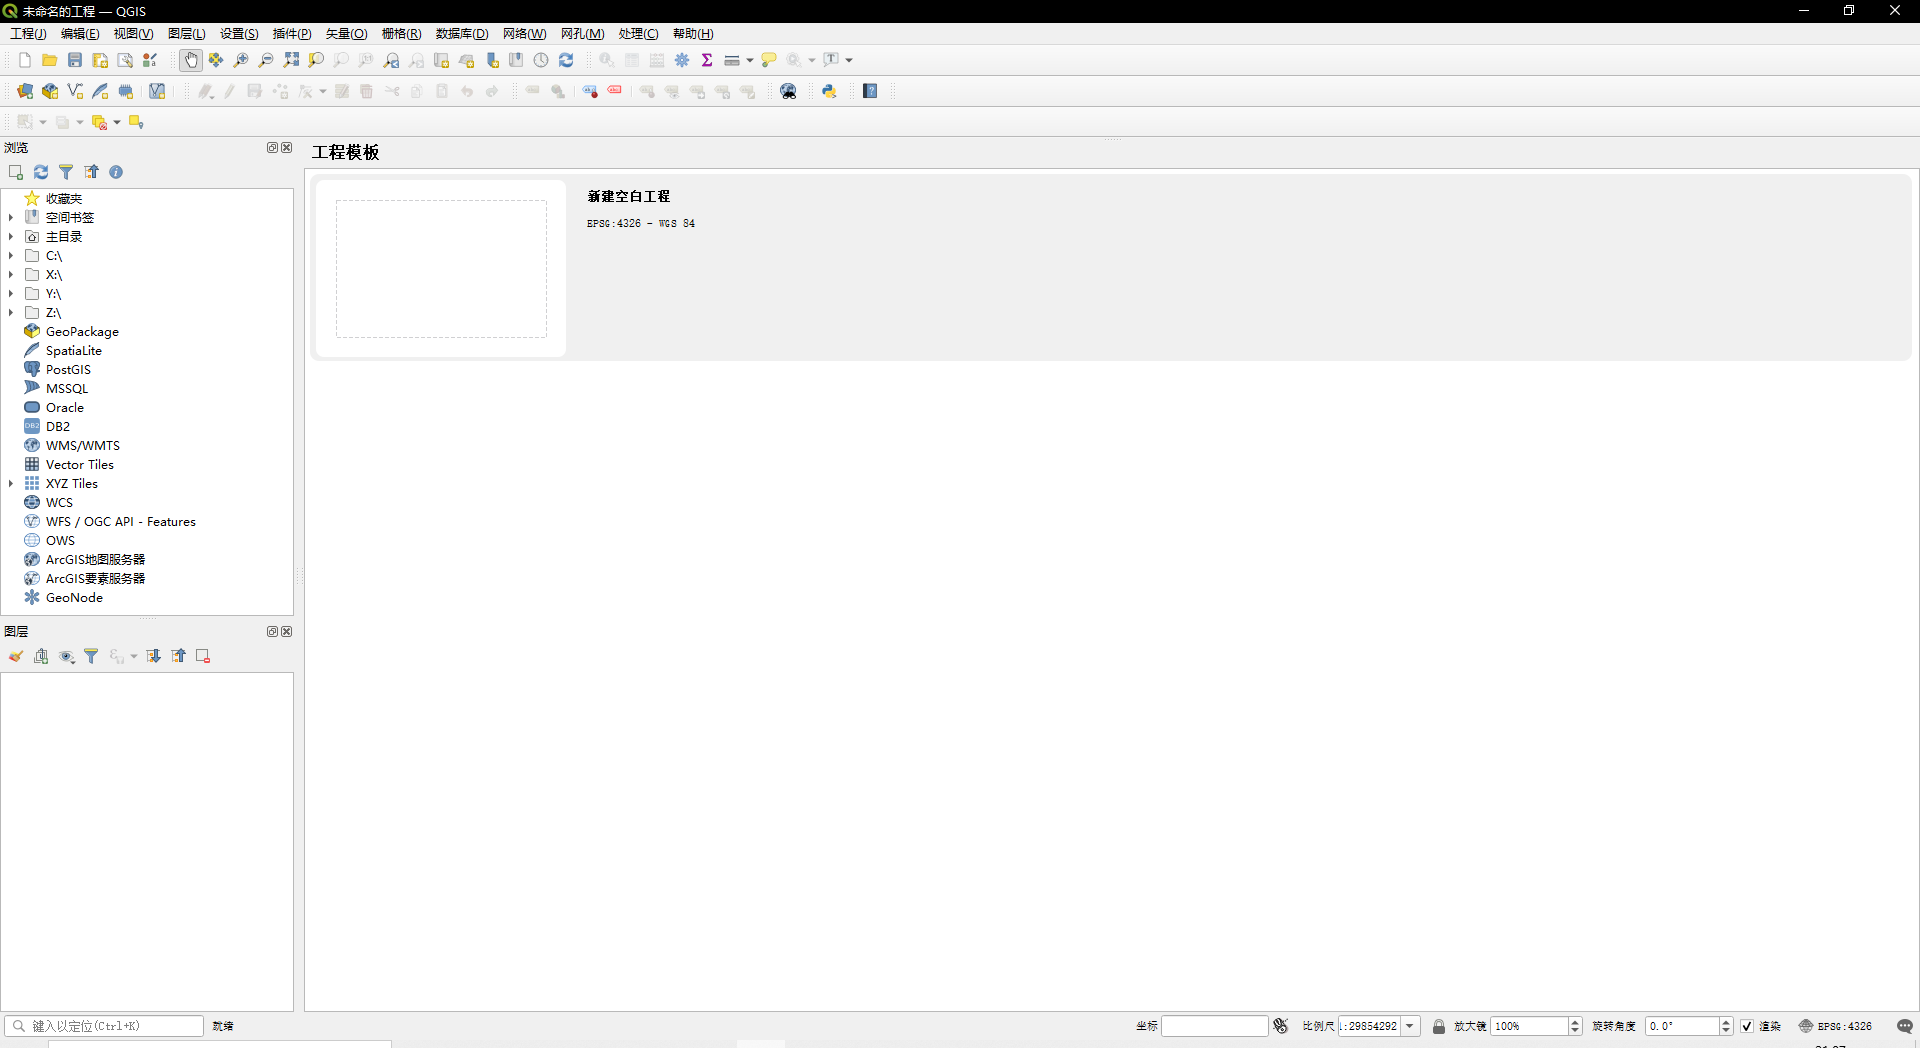Create project from 新建空白工程 template
This screenshot has height=1048, width=1920.
pyautogui.click(x=440, y=268)
